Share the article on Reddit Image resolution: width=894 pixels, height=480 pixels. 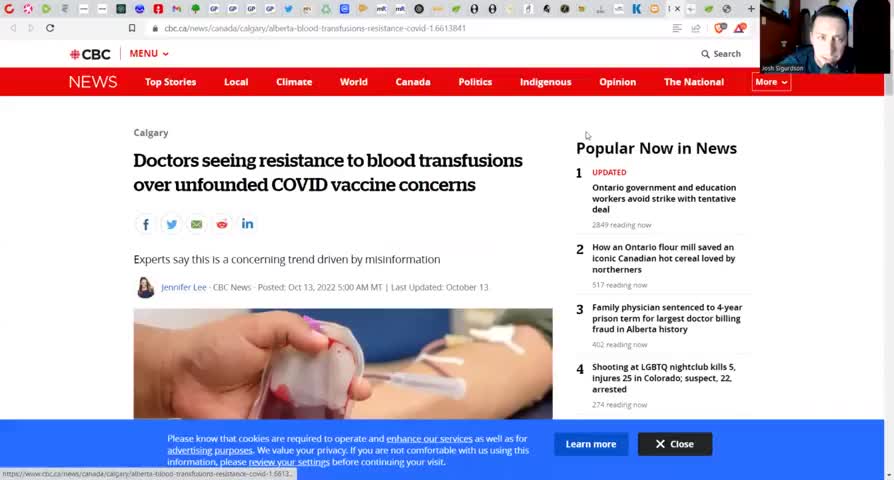[x=222, y=224]
